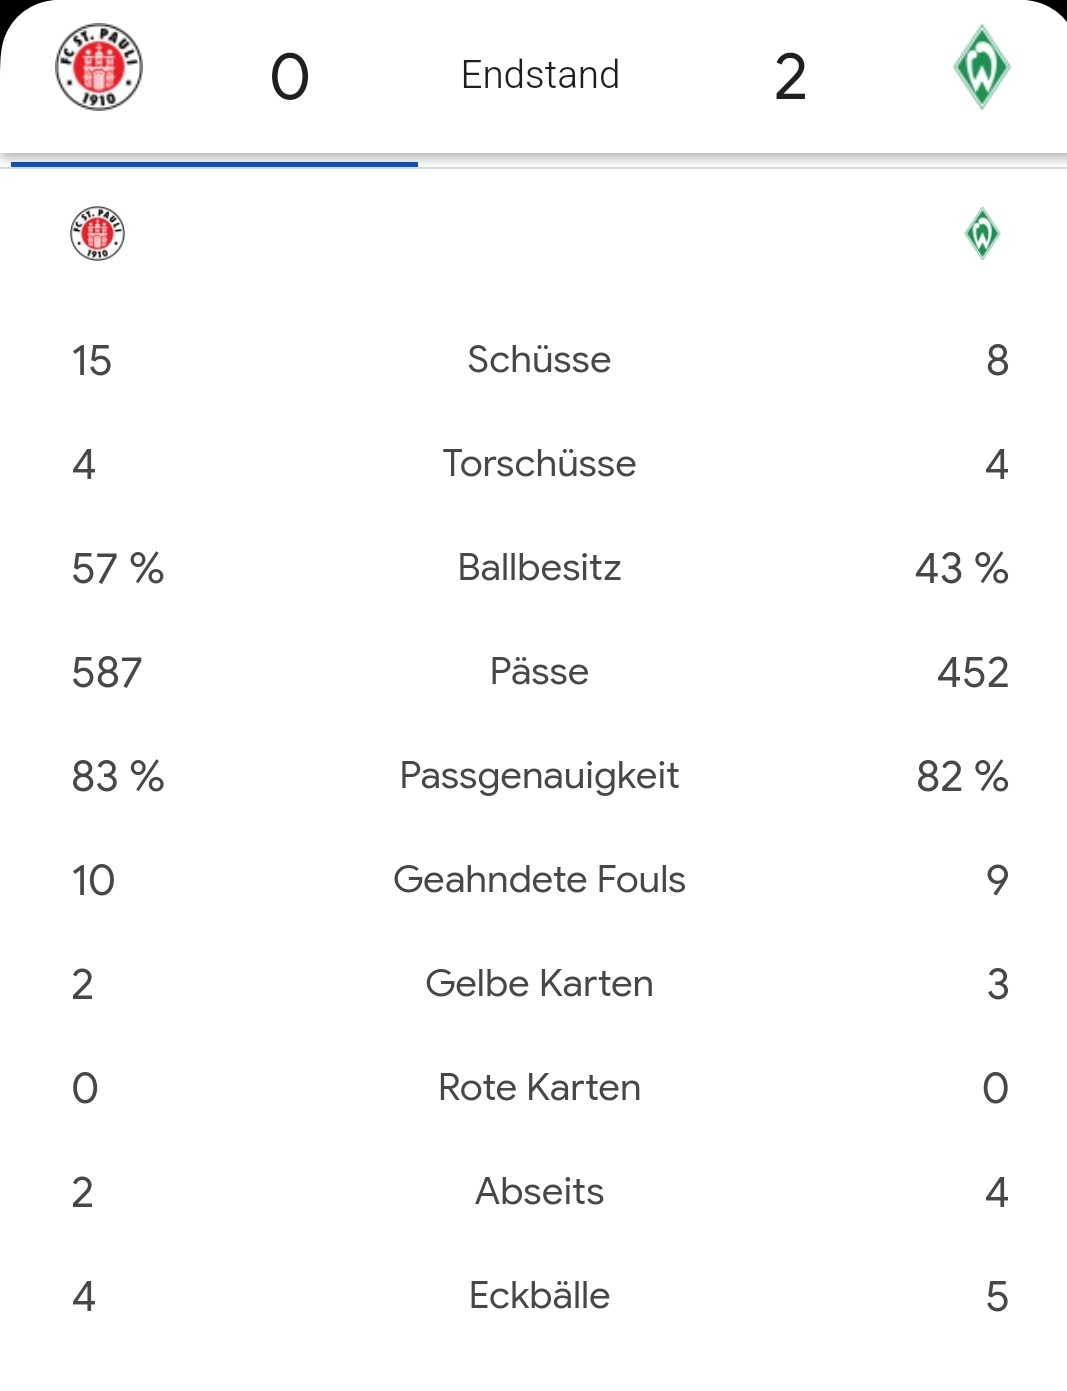Tap the Eckbälle row label
Viewport: 1067px width, 1391px height.
[539, 1296]
